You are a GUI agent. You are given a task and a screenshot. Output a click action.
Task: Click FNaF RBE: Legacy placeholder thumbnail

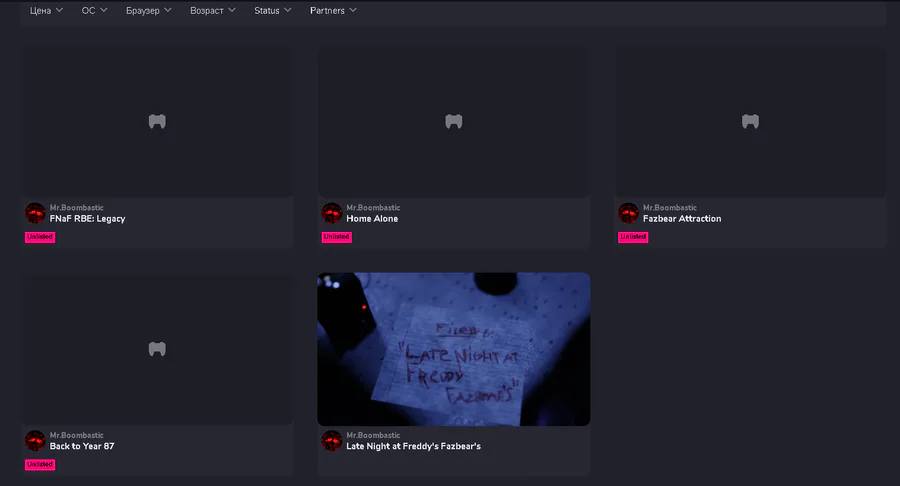tap(157, 122)
